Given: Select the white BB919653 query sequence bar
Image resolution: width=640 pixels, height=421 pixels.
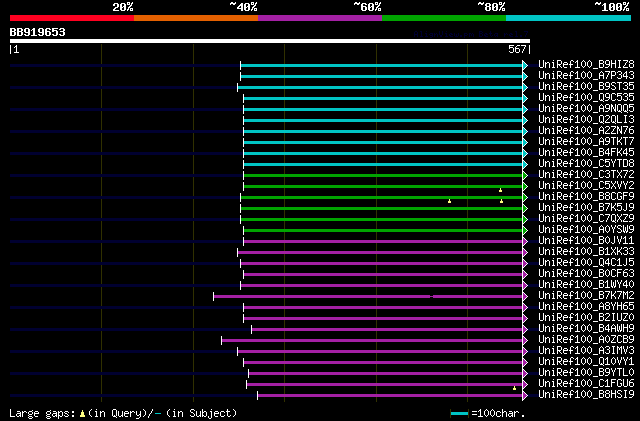Looking at the screenshot, I should pos(270,41).
